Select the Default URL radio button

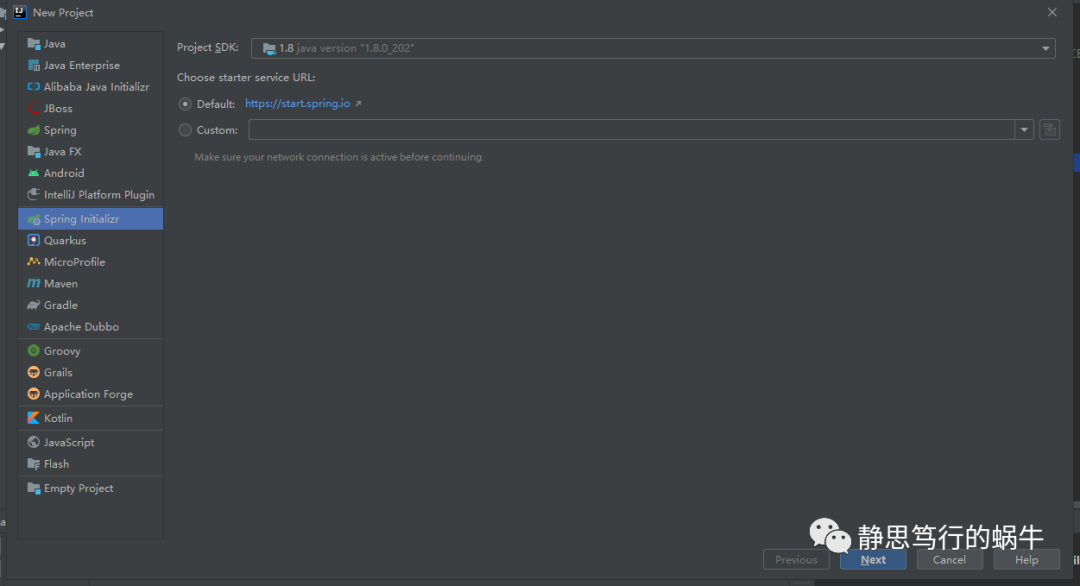click(x=185, y=104)
